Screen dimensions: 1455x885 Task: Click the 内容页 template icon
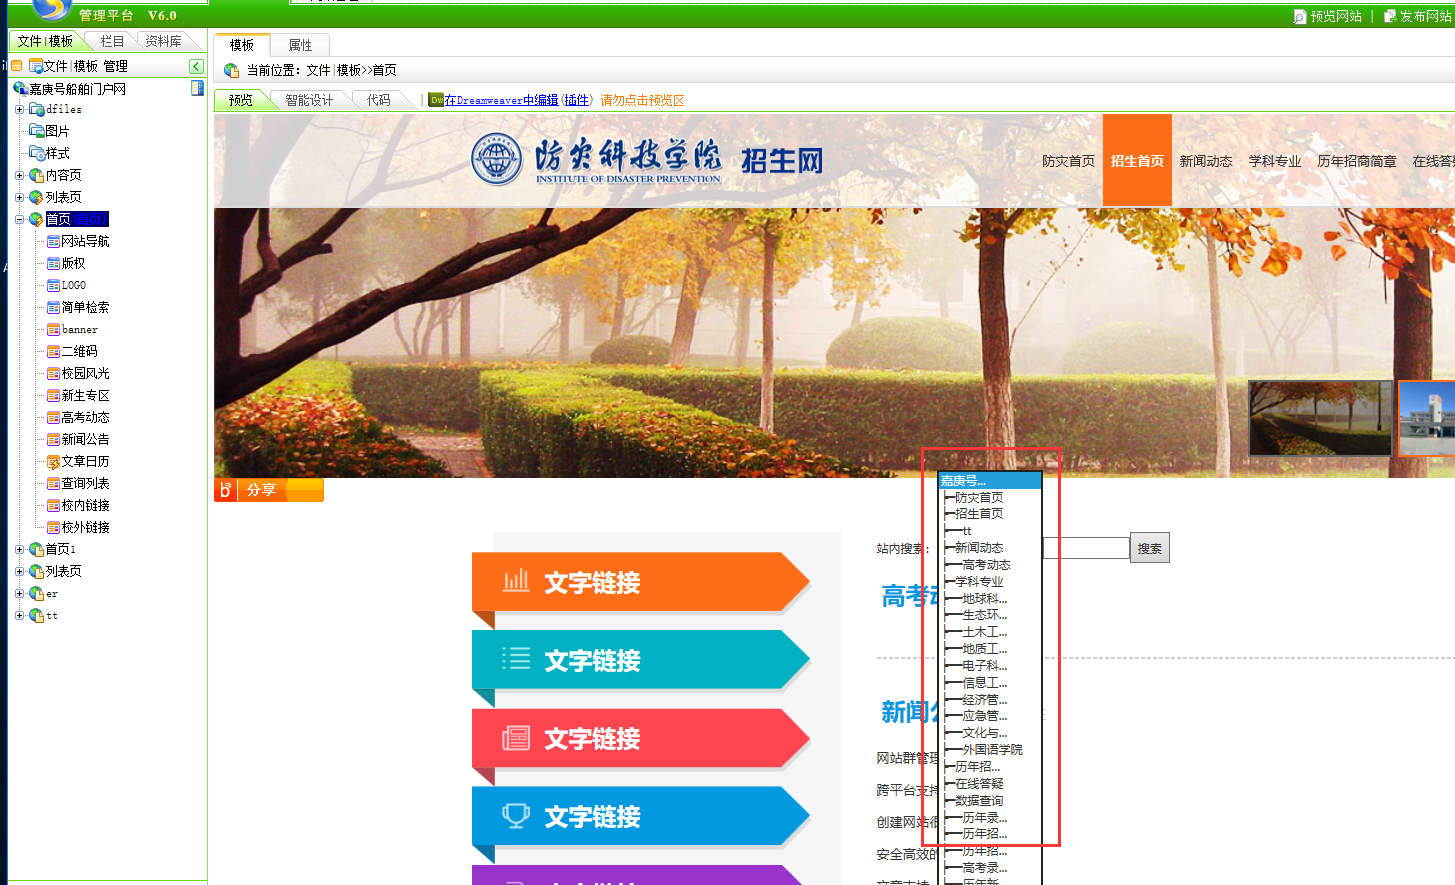pos(36,175)
